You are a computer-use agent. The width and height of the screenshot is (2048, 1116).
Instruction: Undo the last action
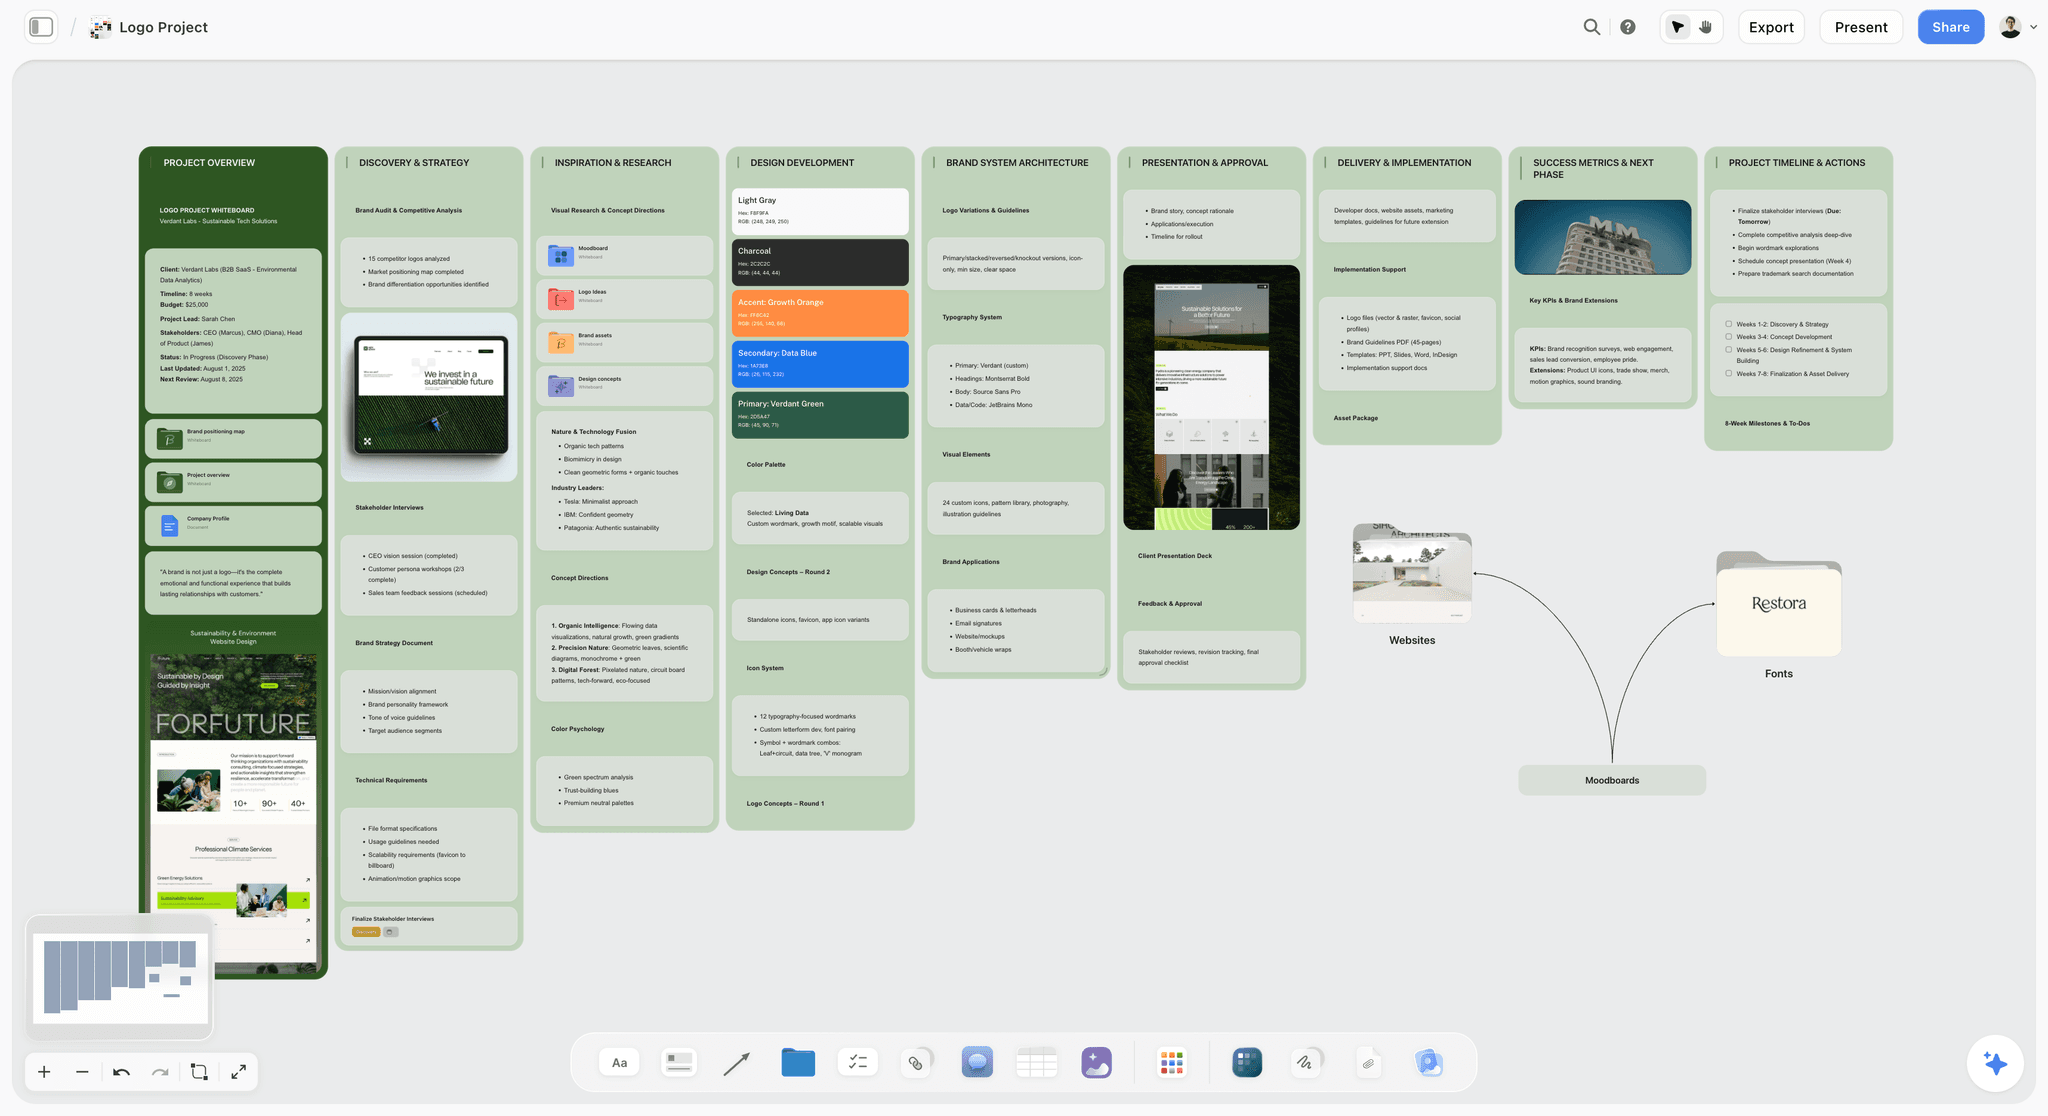[x=121, y=1072]
